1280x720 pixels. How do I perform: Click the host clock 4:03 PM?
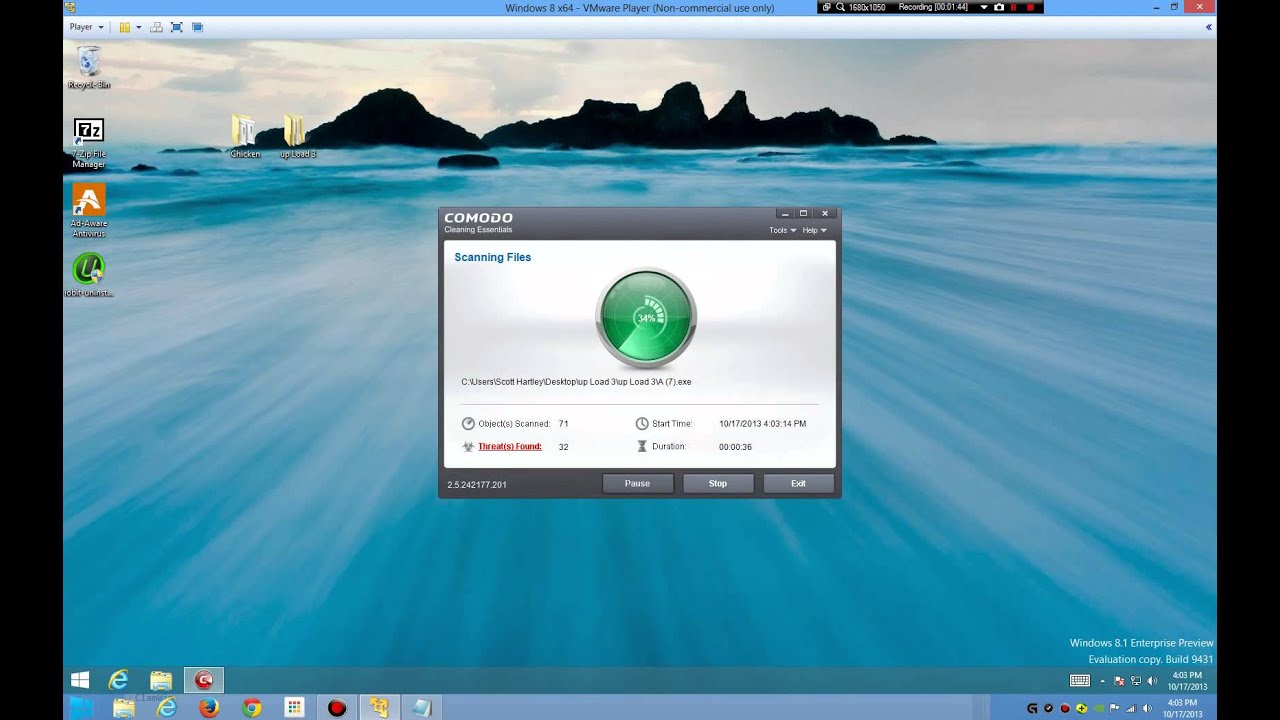(1182, 708)
